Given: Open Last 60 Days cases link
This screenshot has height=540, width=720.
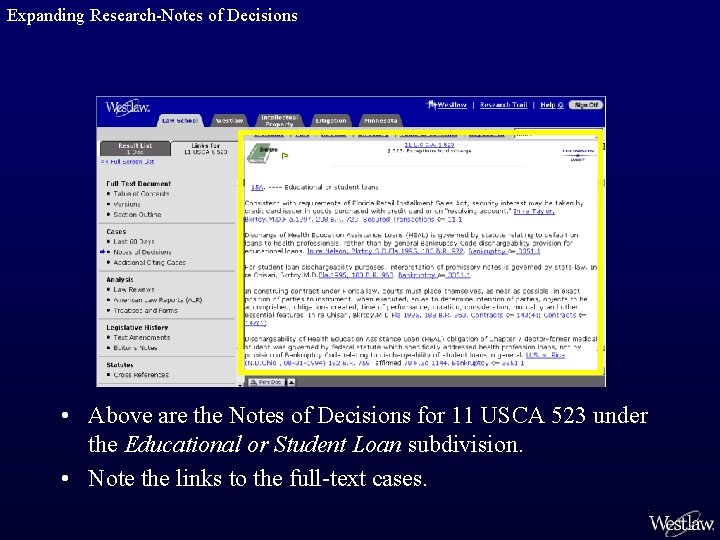Looking at the screenshot, I should point(134,242).
